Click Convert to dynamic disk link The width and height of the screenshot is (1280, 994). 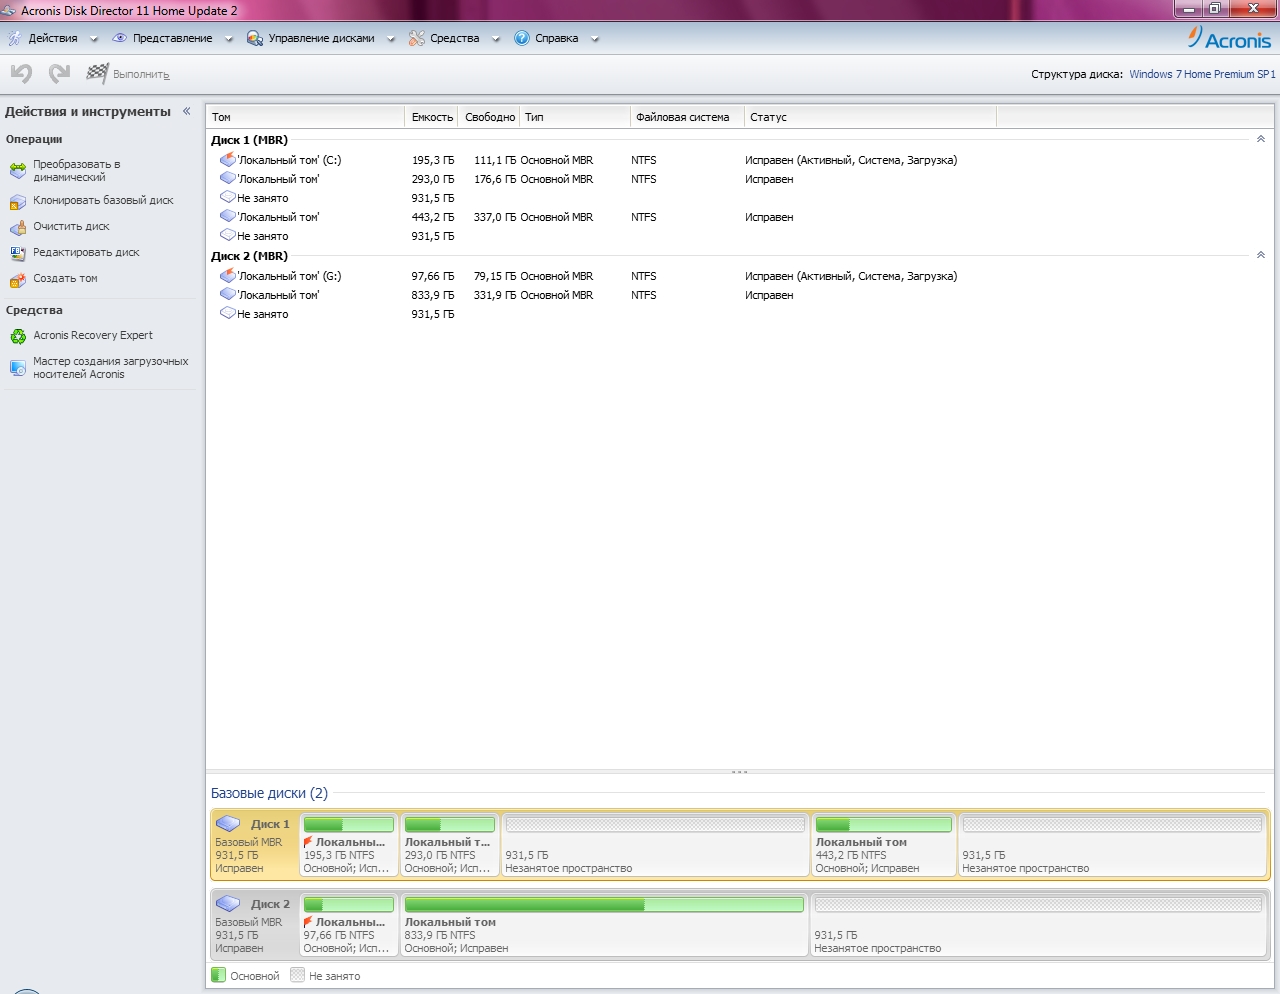coord(76,170)
